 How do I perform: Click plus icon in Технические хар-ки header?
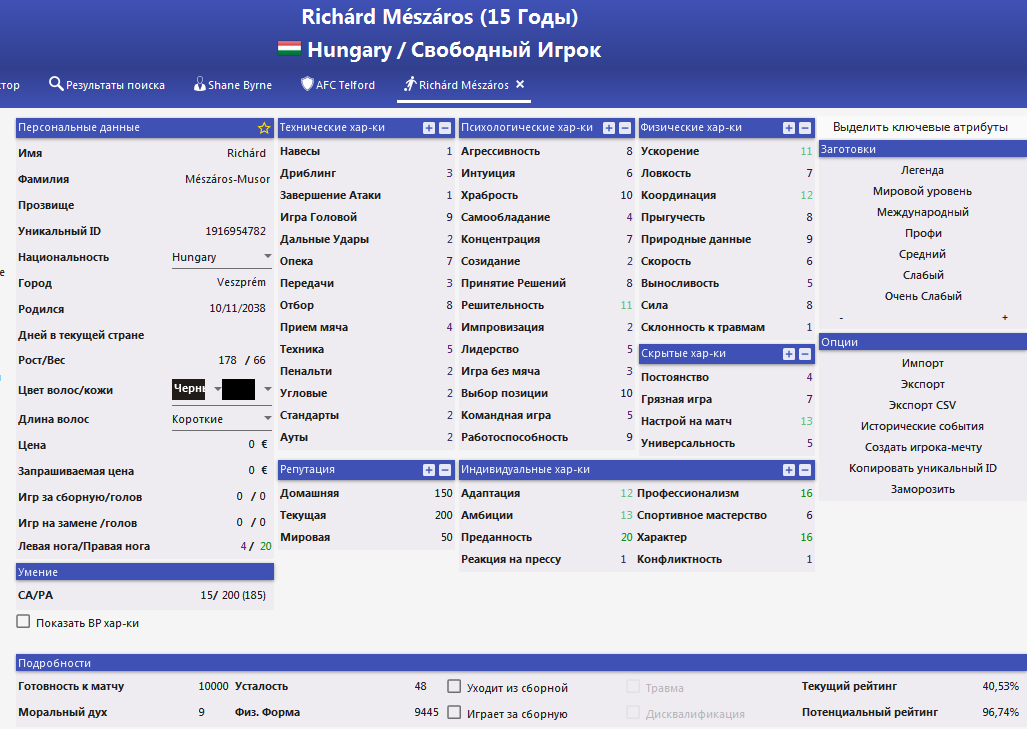429,128
